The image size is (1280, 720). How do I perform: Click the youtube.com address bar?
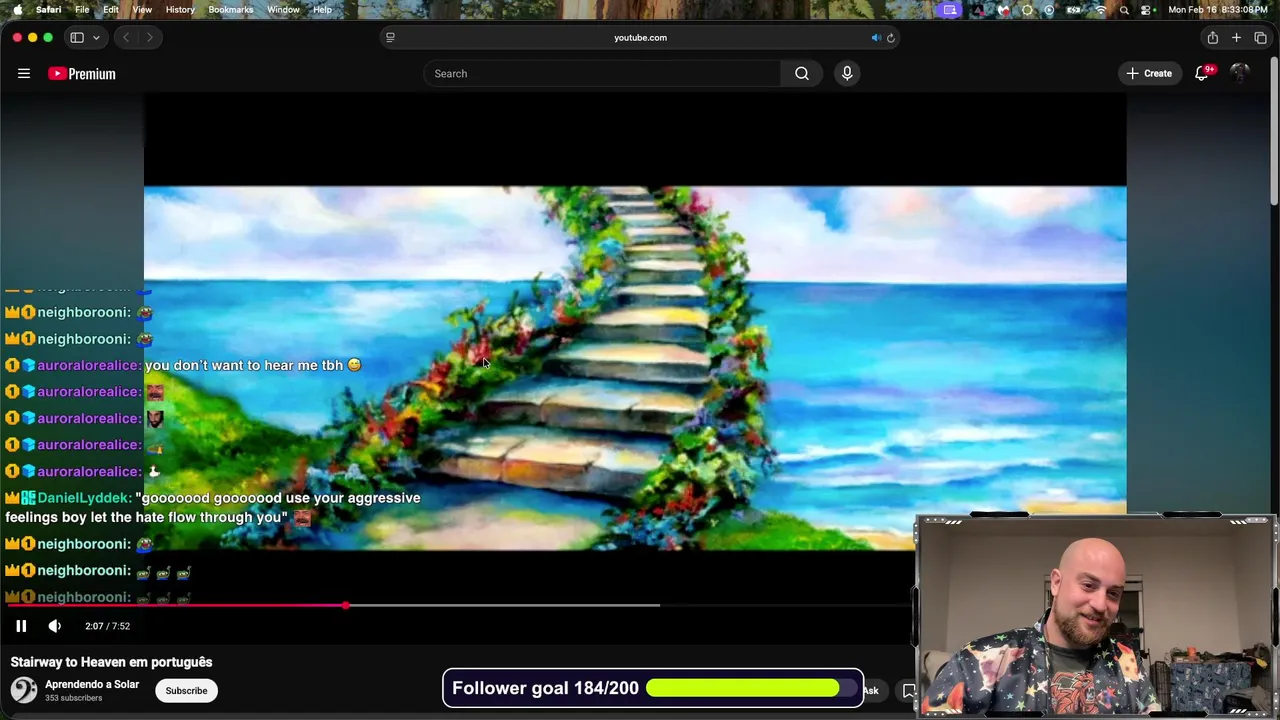click(x=640, y=38)
